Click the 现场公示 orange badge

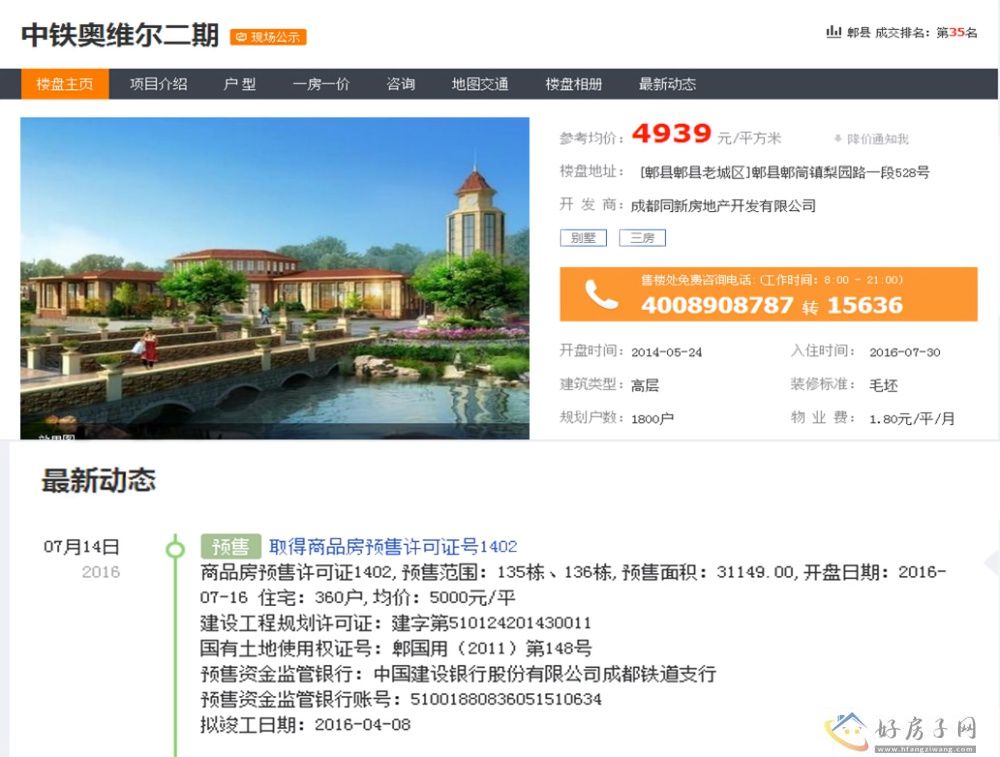pyautogui.click(x=268, y=37)
